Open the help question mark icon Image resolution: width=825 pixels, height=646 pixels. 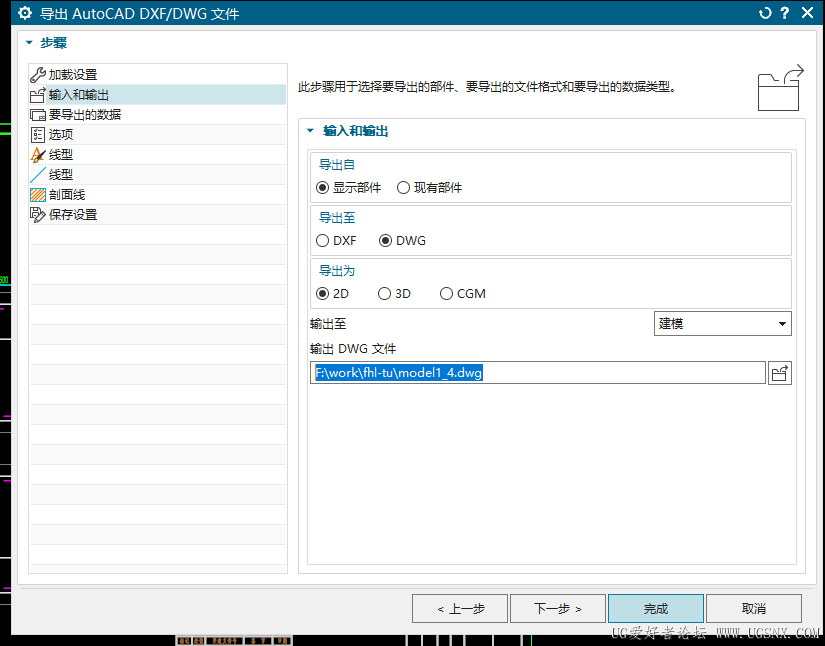pyautogui.click(x=784, y=13)
